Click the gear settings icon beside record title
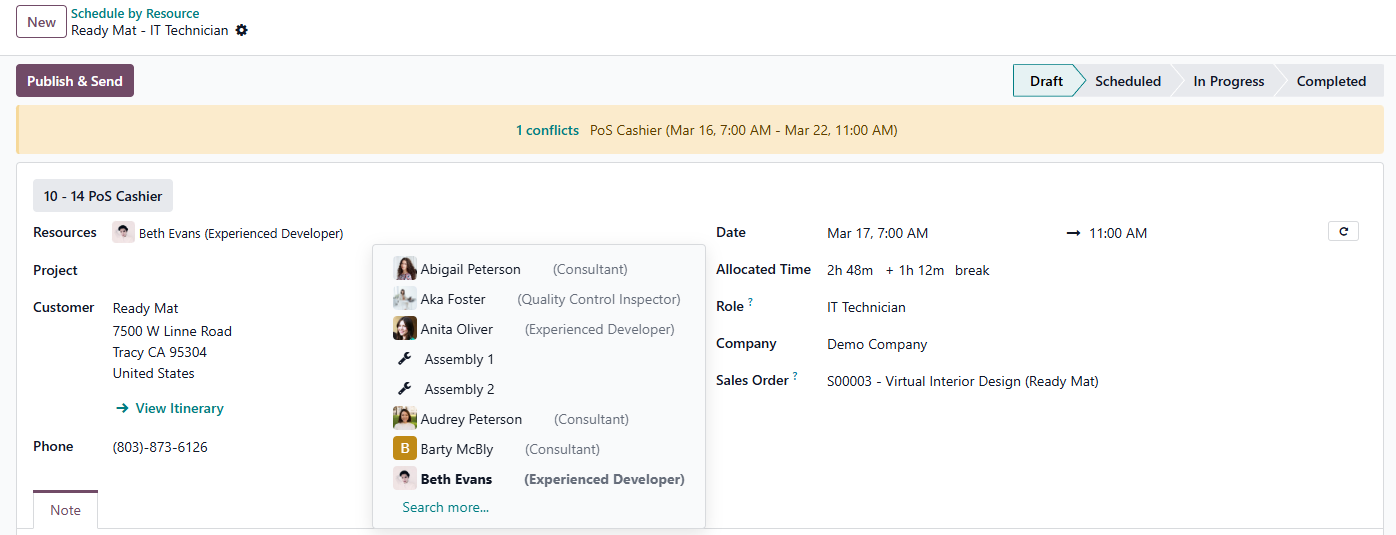The width and height of the screenshot is (1396, 535). (x=241, y=31)
